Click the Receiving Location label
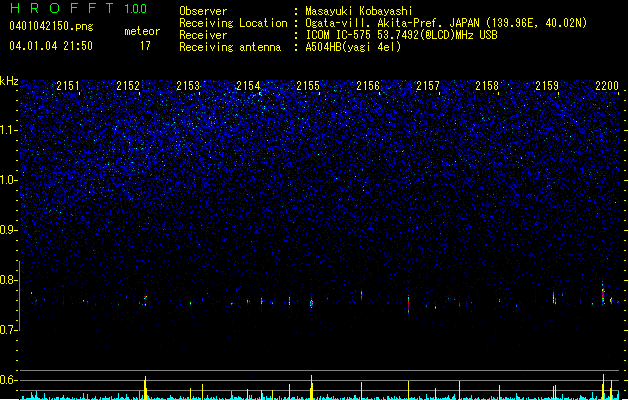 pos(233,23)
